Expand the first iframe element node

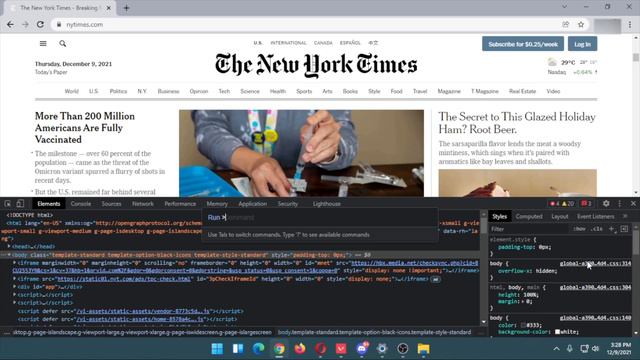[15, 263]
